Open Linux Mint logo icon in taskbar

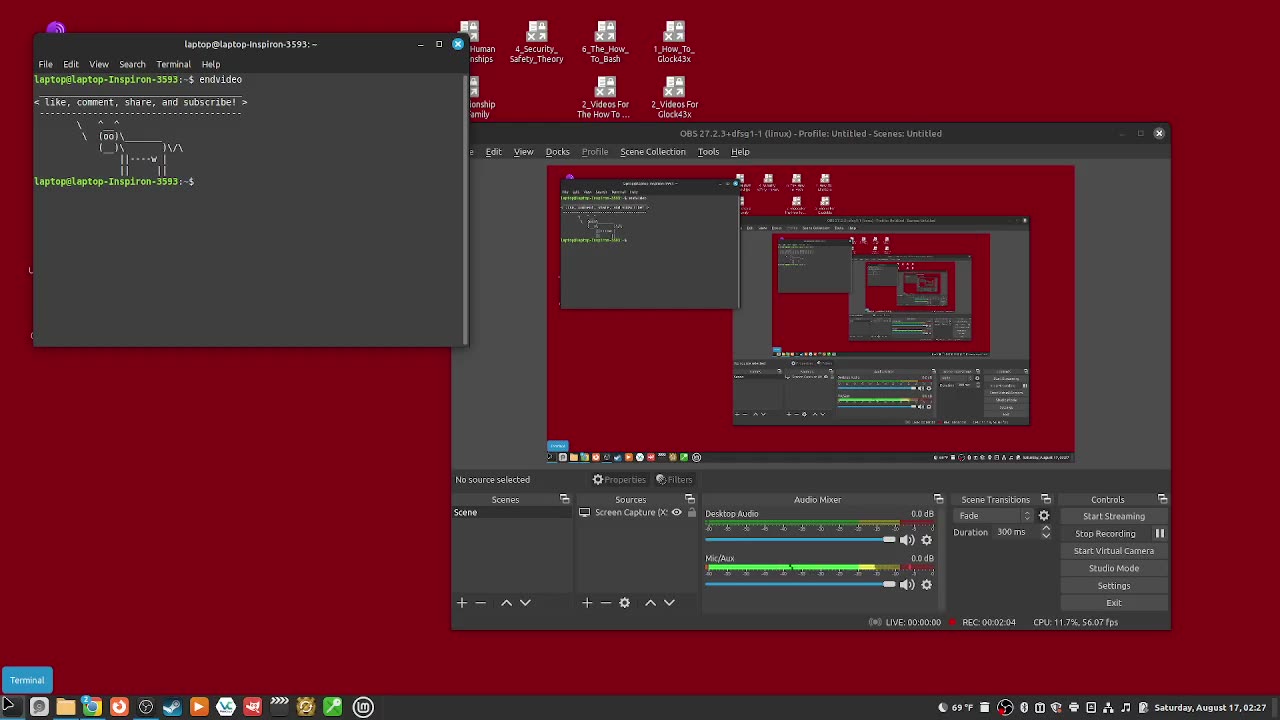tap(363, 708)
